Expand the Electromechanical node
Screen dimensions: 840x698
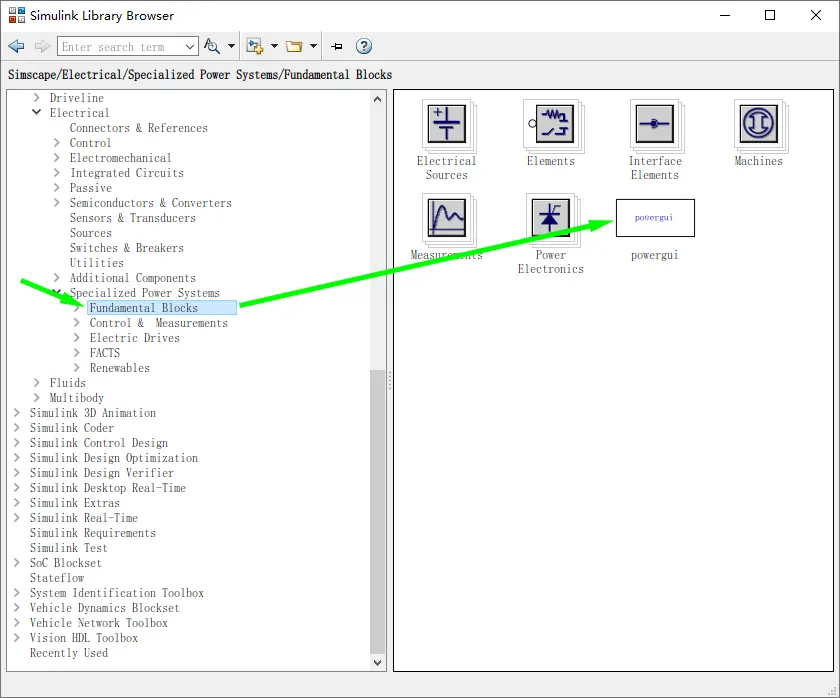57,157
